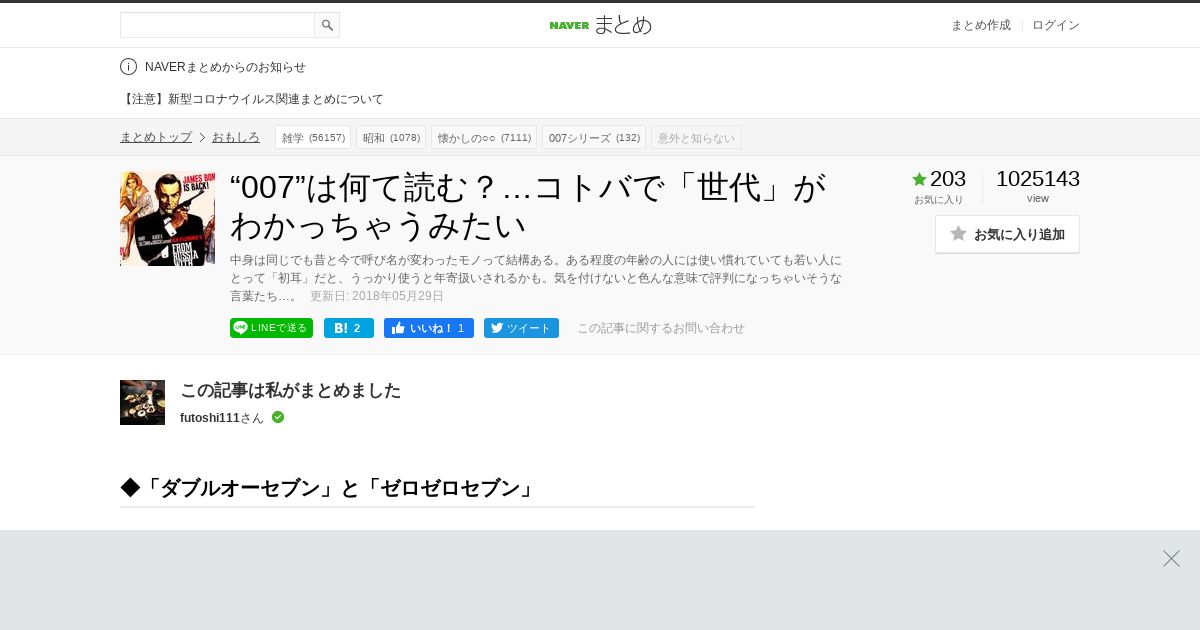Image resolution: width=1200 pixels, height=630 pixels.
Task: Share via LINEで送る button
Action: tap(271, 328)
